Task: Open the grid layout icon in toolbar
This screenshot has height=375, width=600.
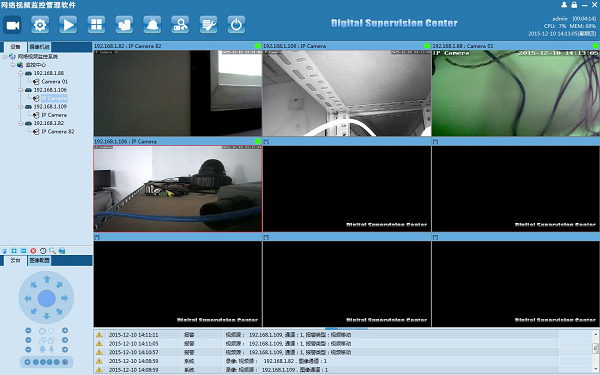Action: pos(96,25)
